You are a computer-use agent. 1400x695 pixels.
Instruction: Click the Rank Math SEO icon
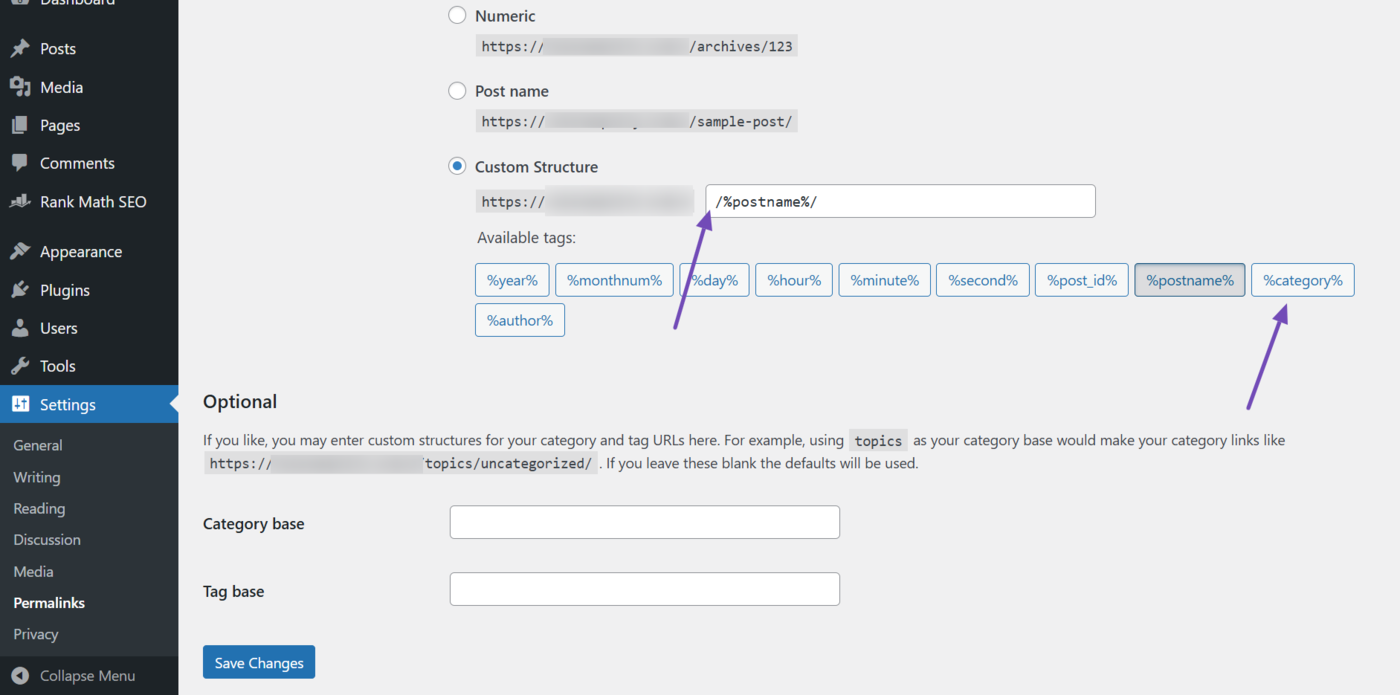click(x=20, y=201)
